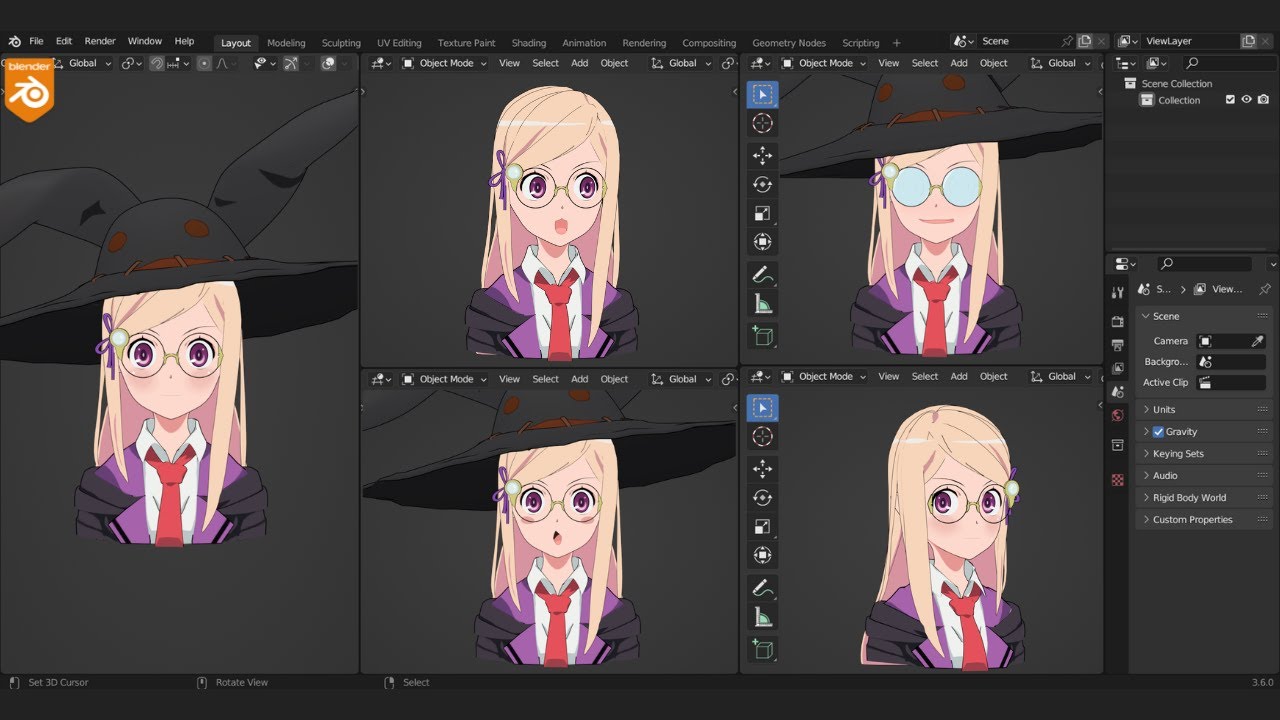Choose the Add Cube tool in top-right viewport
Viewport: 1280px width, 720px height.
tap(762, 336)
